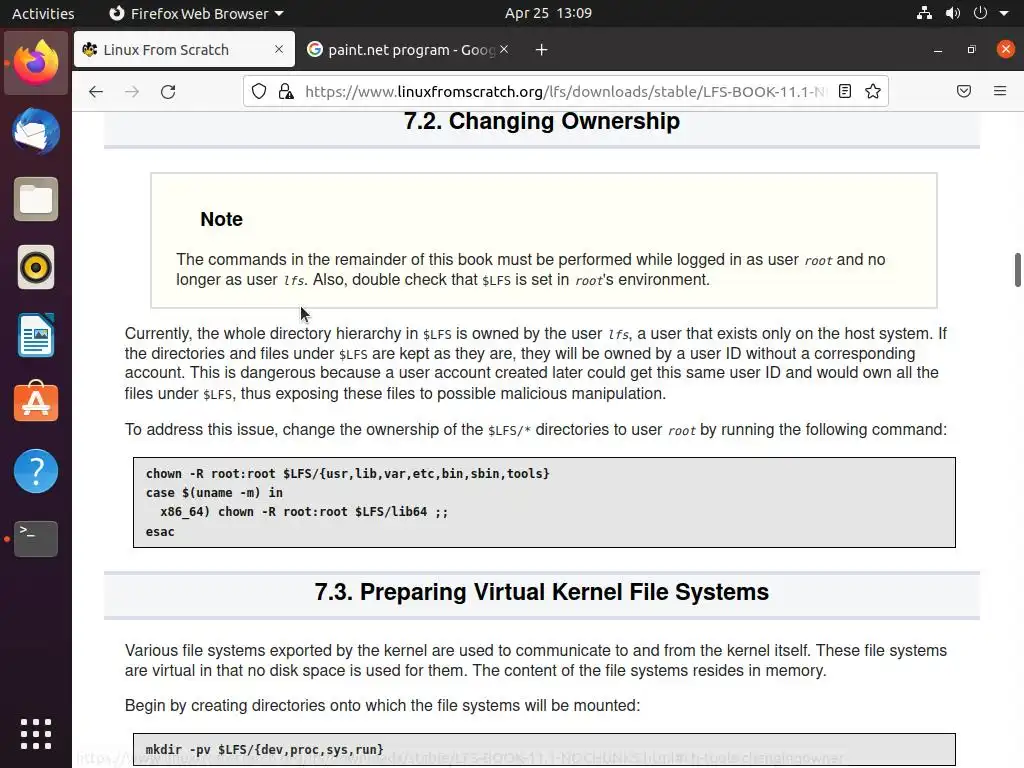
Task: Click the Note heading in the yellow box
Action: [x=221, y=219]
